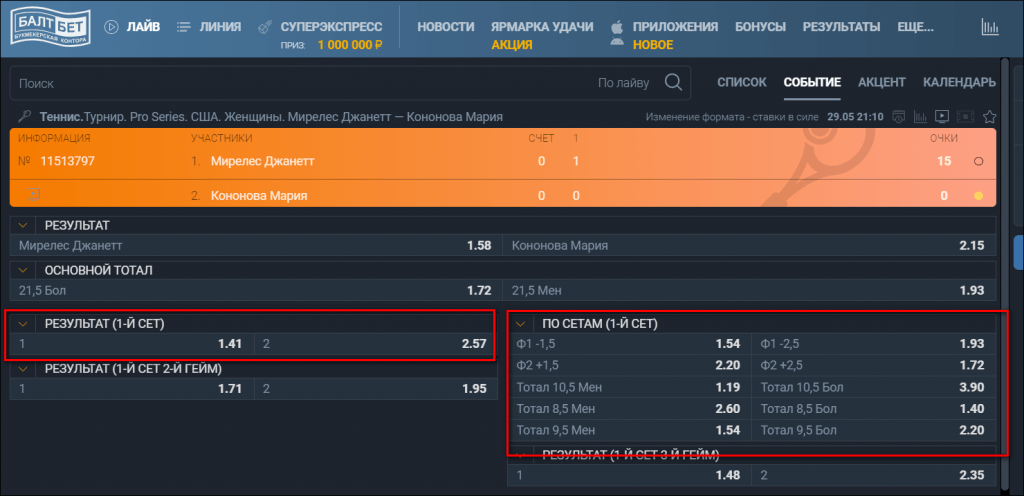Image resolution: width=1024 pixels, height=496 pixels.
Task: Open the КАЛЕНДАРЬ tab
Action: pyautogui.click(x=958, y=83)
